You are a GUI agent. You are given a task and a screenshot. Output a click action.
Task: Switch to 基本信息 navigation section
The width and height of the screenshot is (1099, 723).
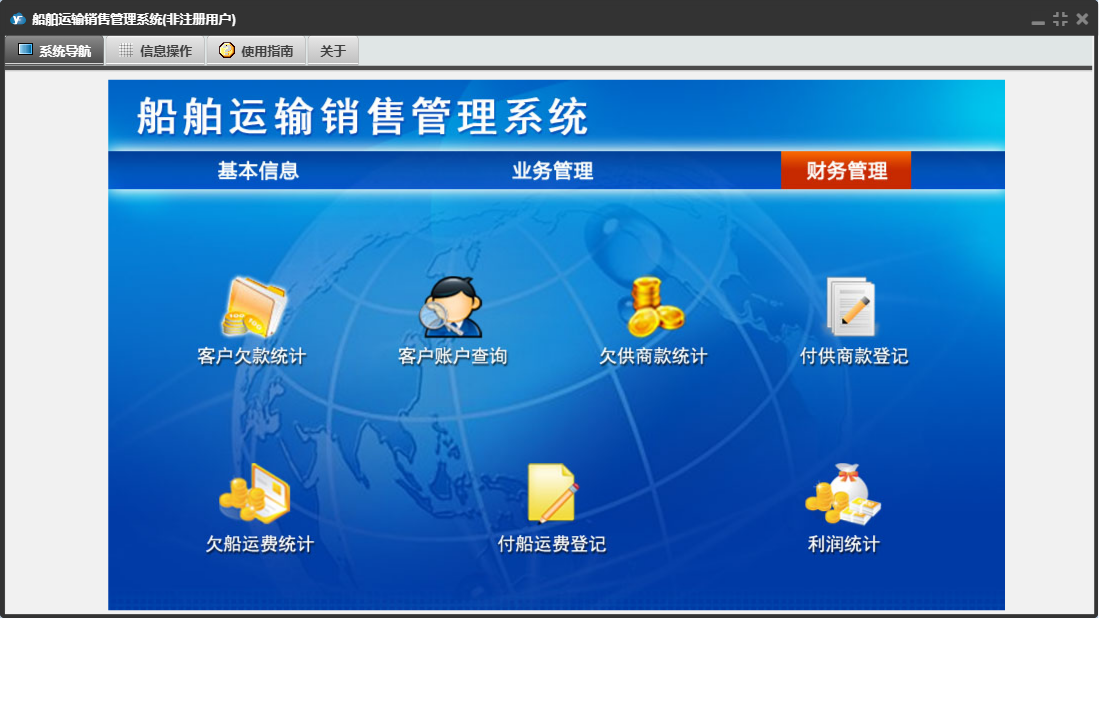[x=258, y=171]
